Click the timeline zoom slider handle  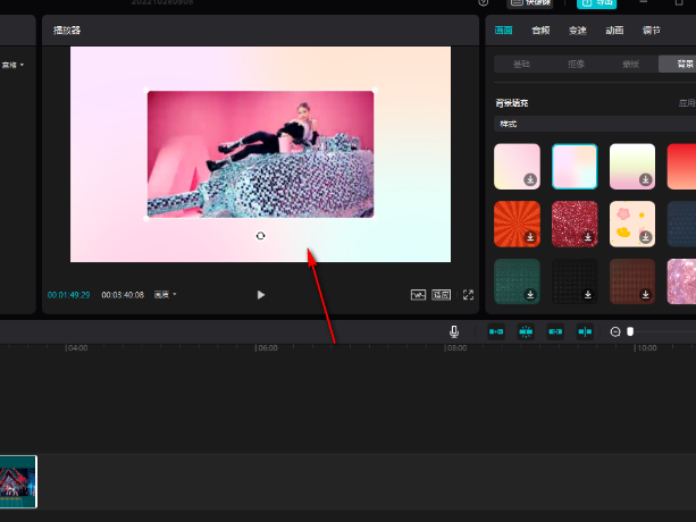point(630,332)
